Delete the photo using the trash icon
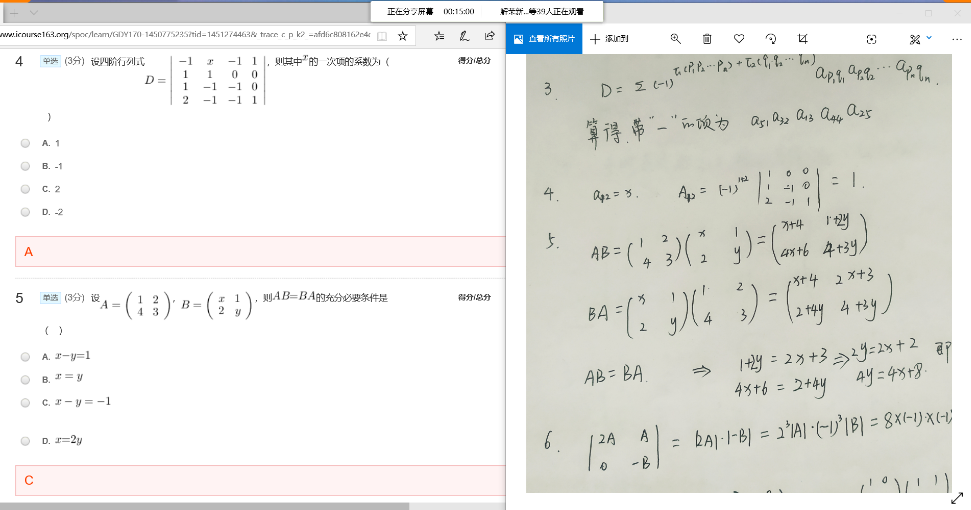Image resolution: width=971 pixels, height=510 pixels. coord(707,39)
